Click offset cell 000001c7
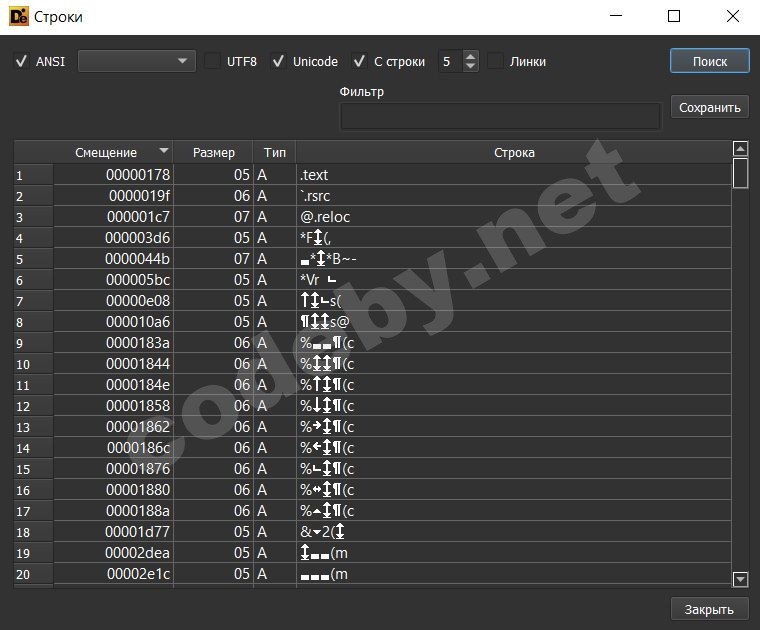 (x=113, y=217)
